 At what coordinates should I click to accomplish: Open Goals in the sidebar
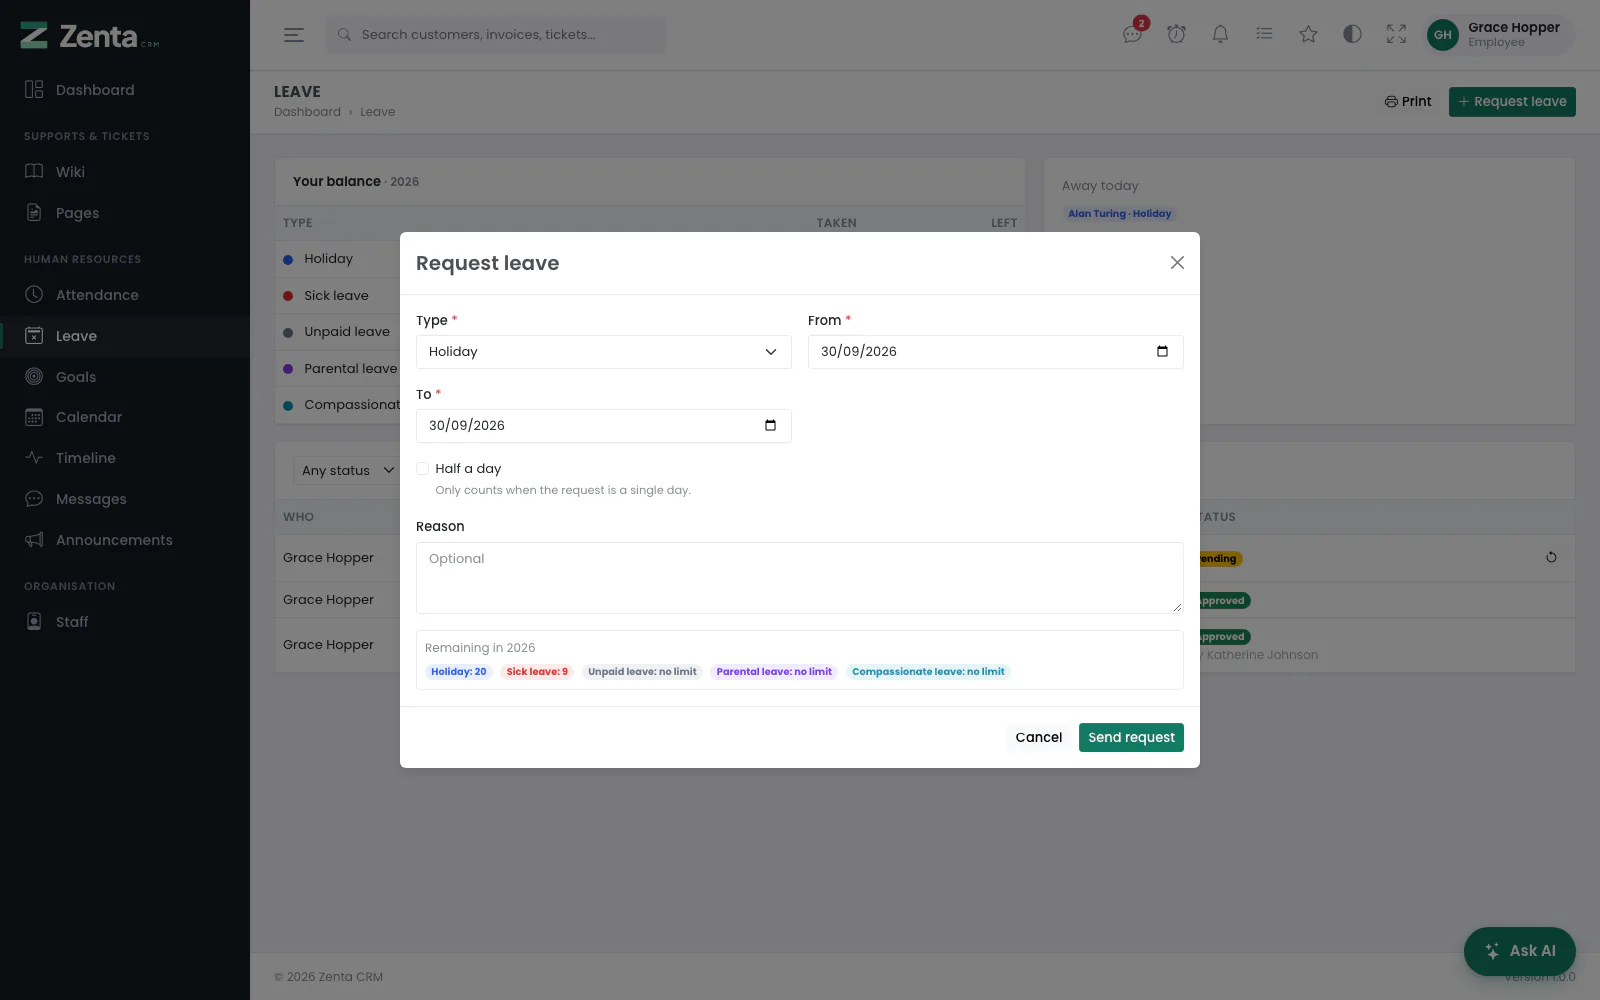click(125, 377)
